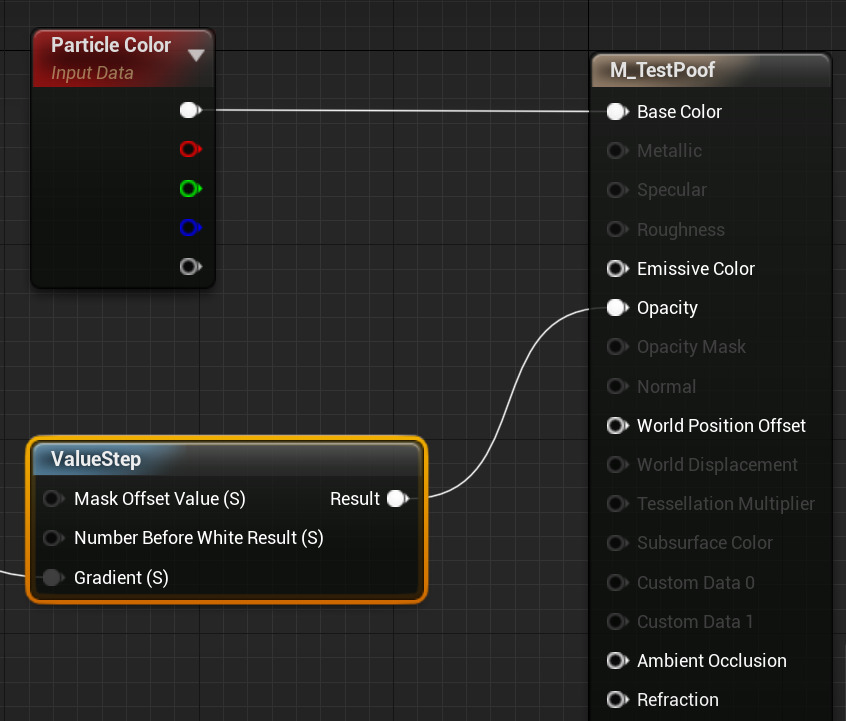Select the Particle Color node title
This screenshot has width=846, height=721.
coord(110,46)
